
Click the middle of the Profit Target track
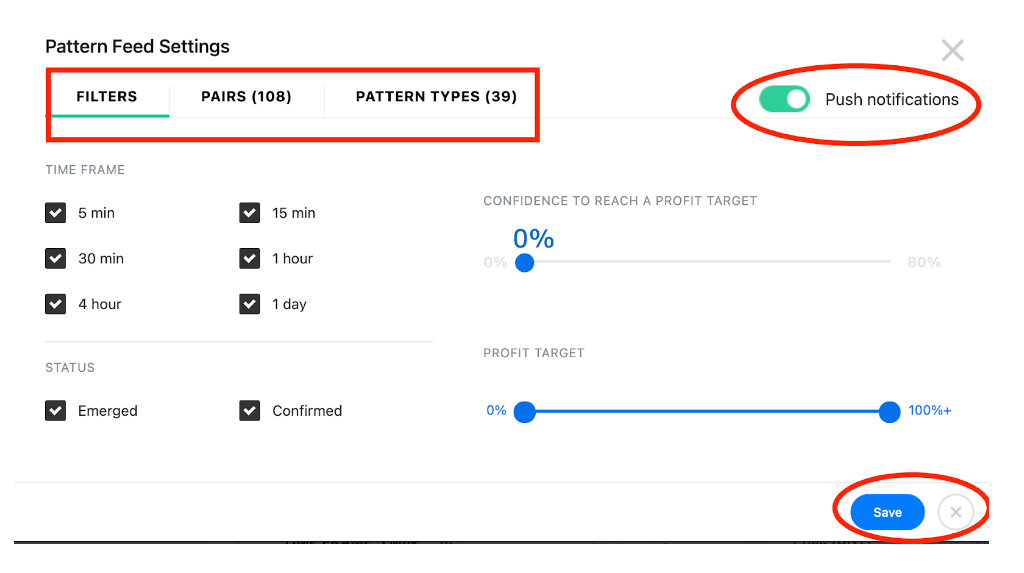pyautogui.click(x=707, y=412)
